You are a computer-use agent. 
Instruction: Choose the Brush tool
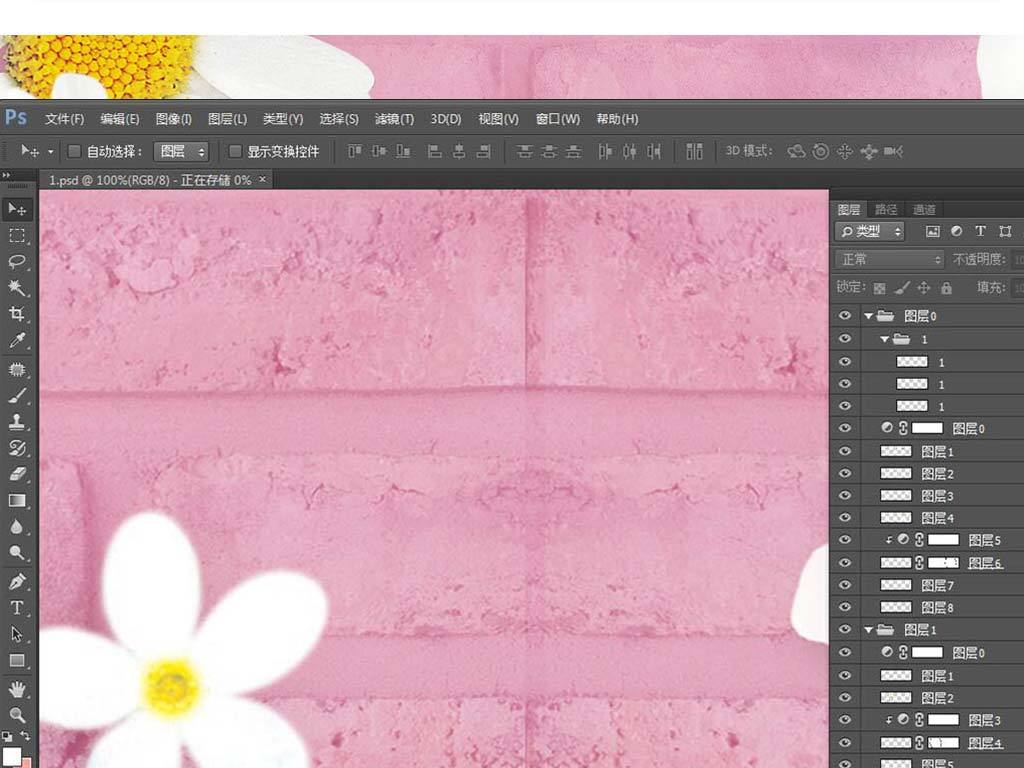coord(17,395)
